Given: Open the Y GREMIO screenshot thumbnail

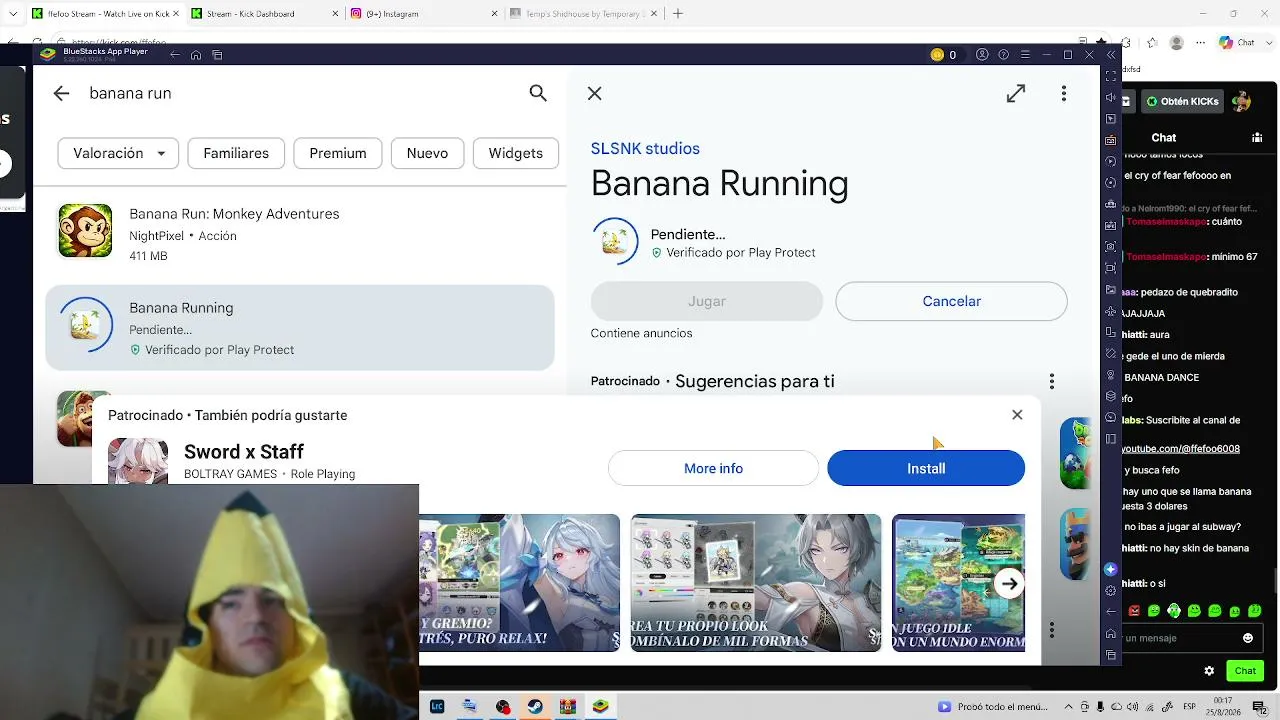Looking at the screenshot, I should [x=519, y=583].
